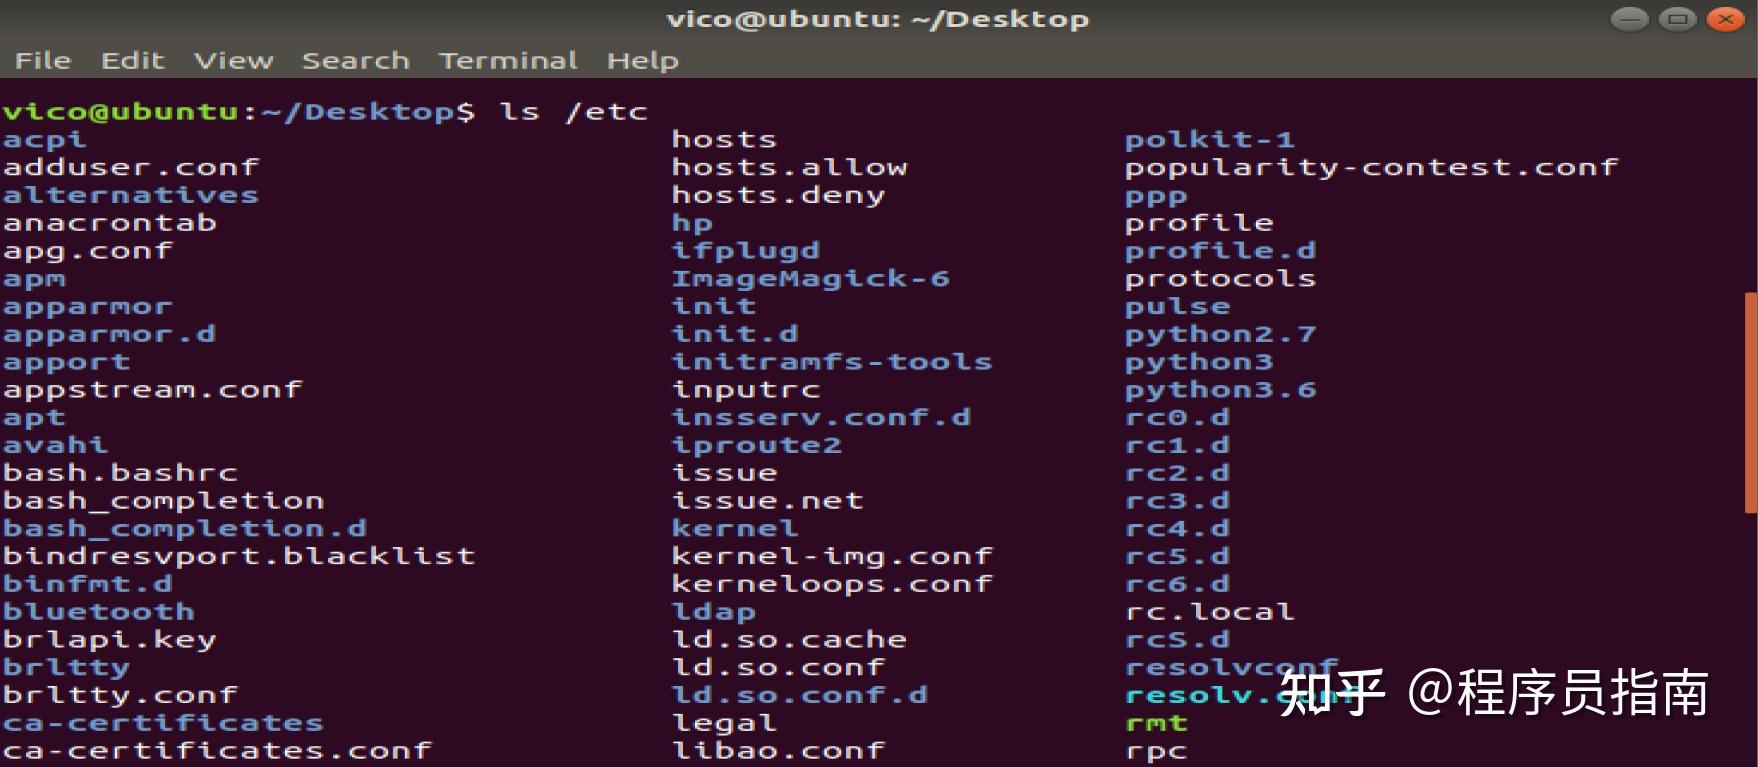The width and height of the screenshot is (1758, 767).
Task: Click 'issue.net' in the listing
Action: tap(768, 501)
